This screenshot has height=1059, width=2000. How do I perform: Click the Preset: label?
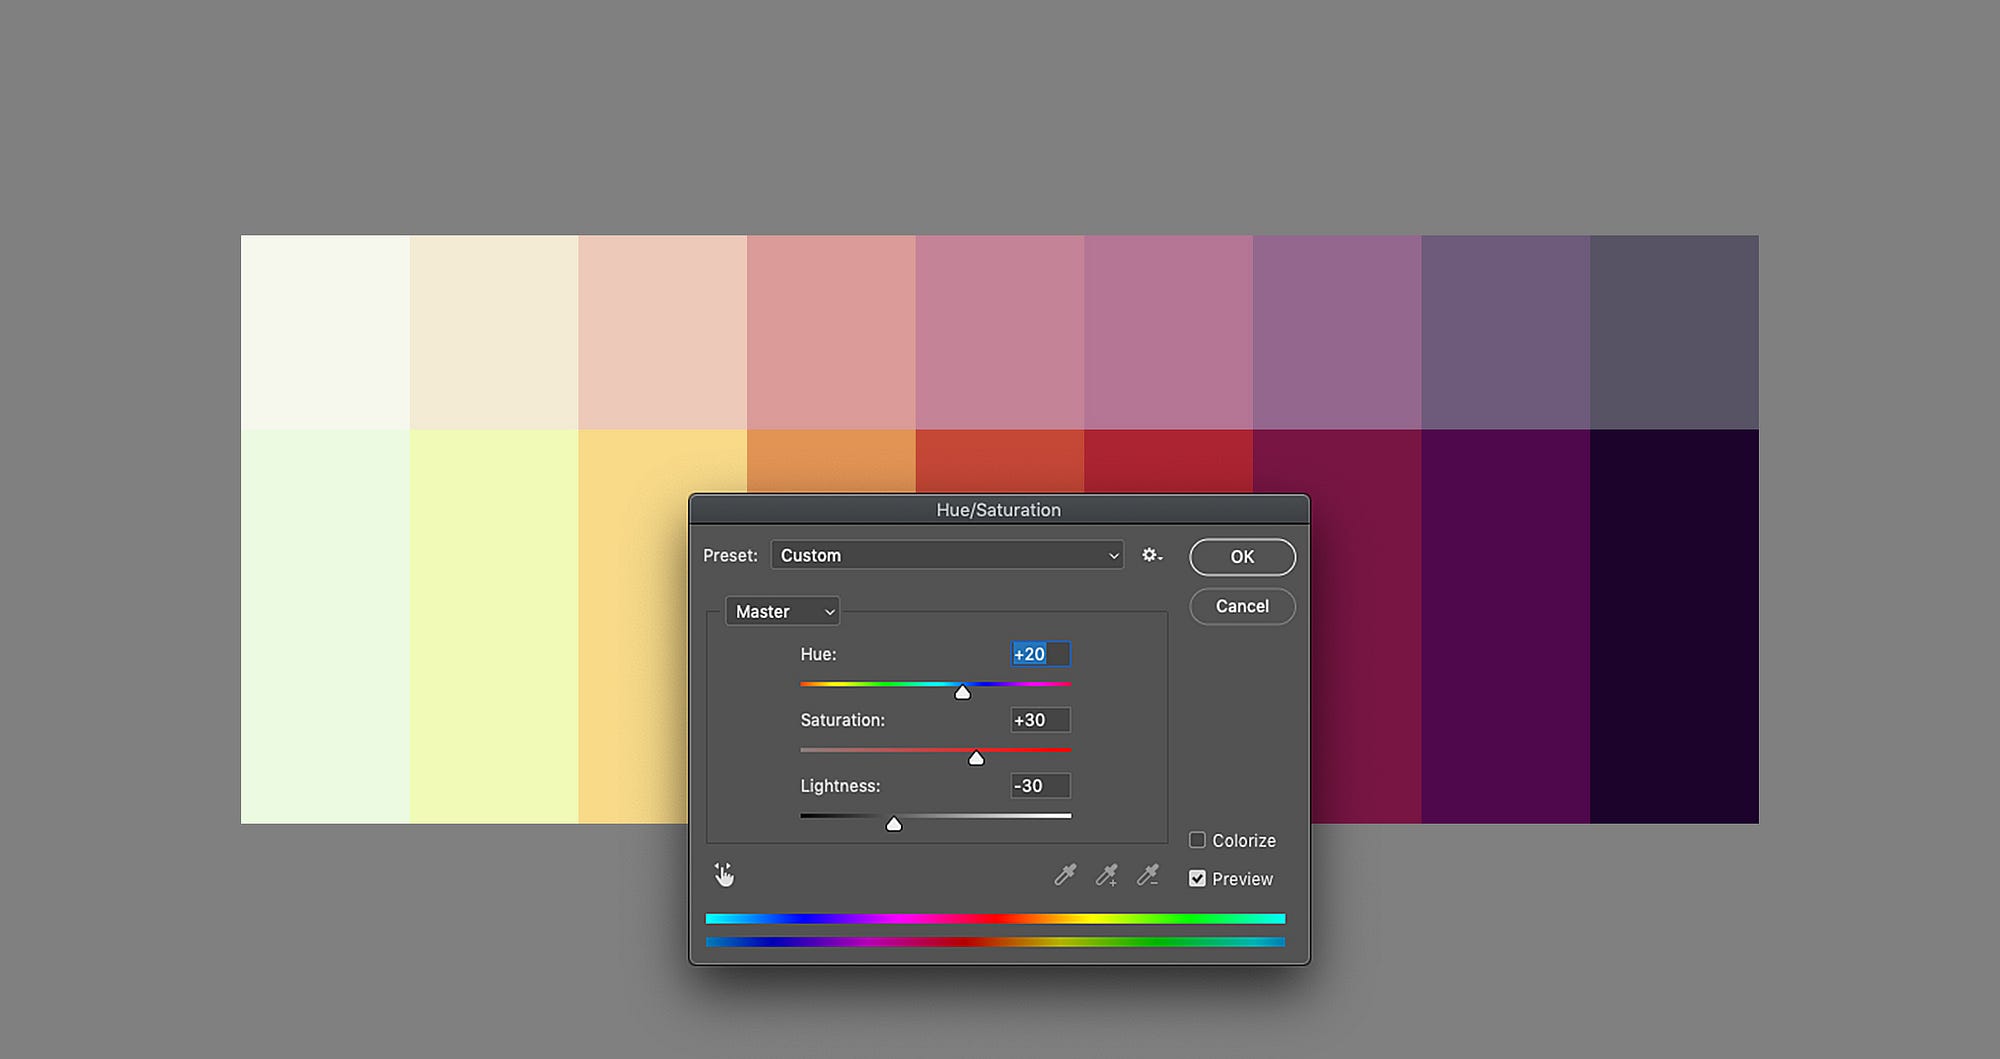(x=730, y=555)
